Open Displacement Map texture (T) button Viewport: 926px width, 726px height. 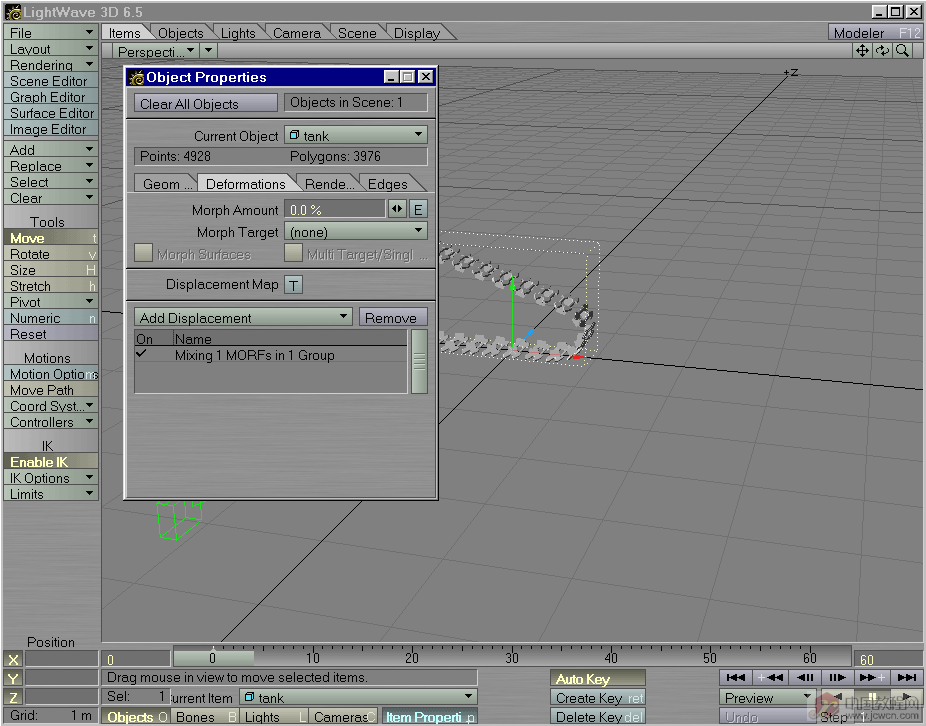[x=294, y=285]
